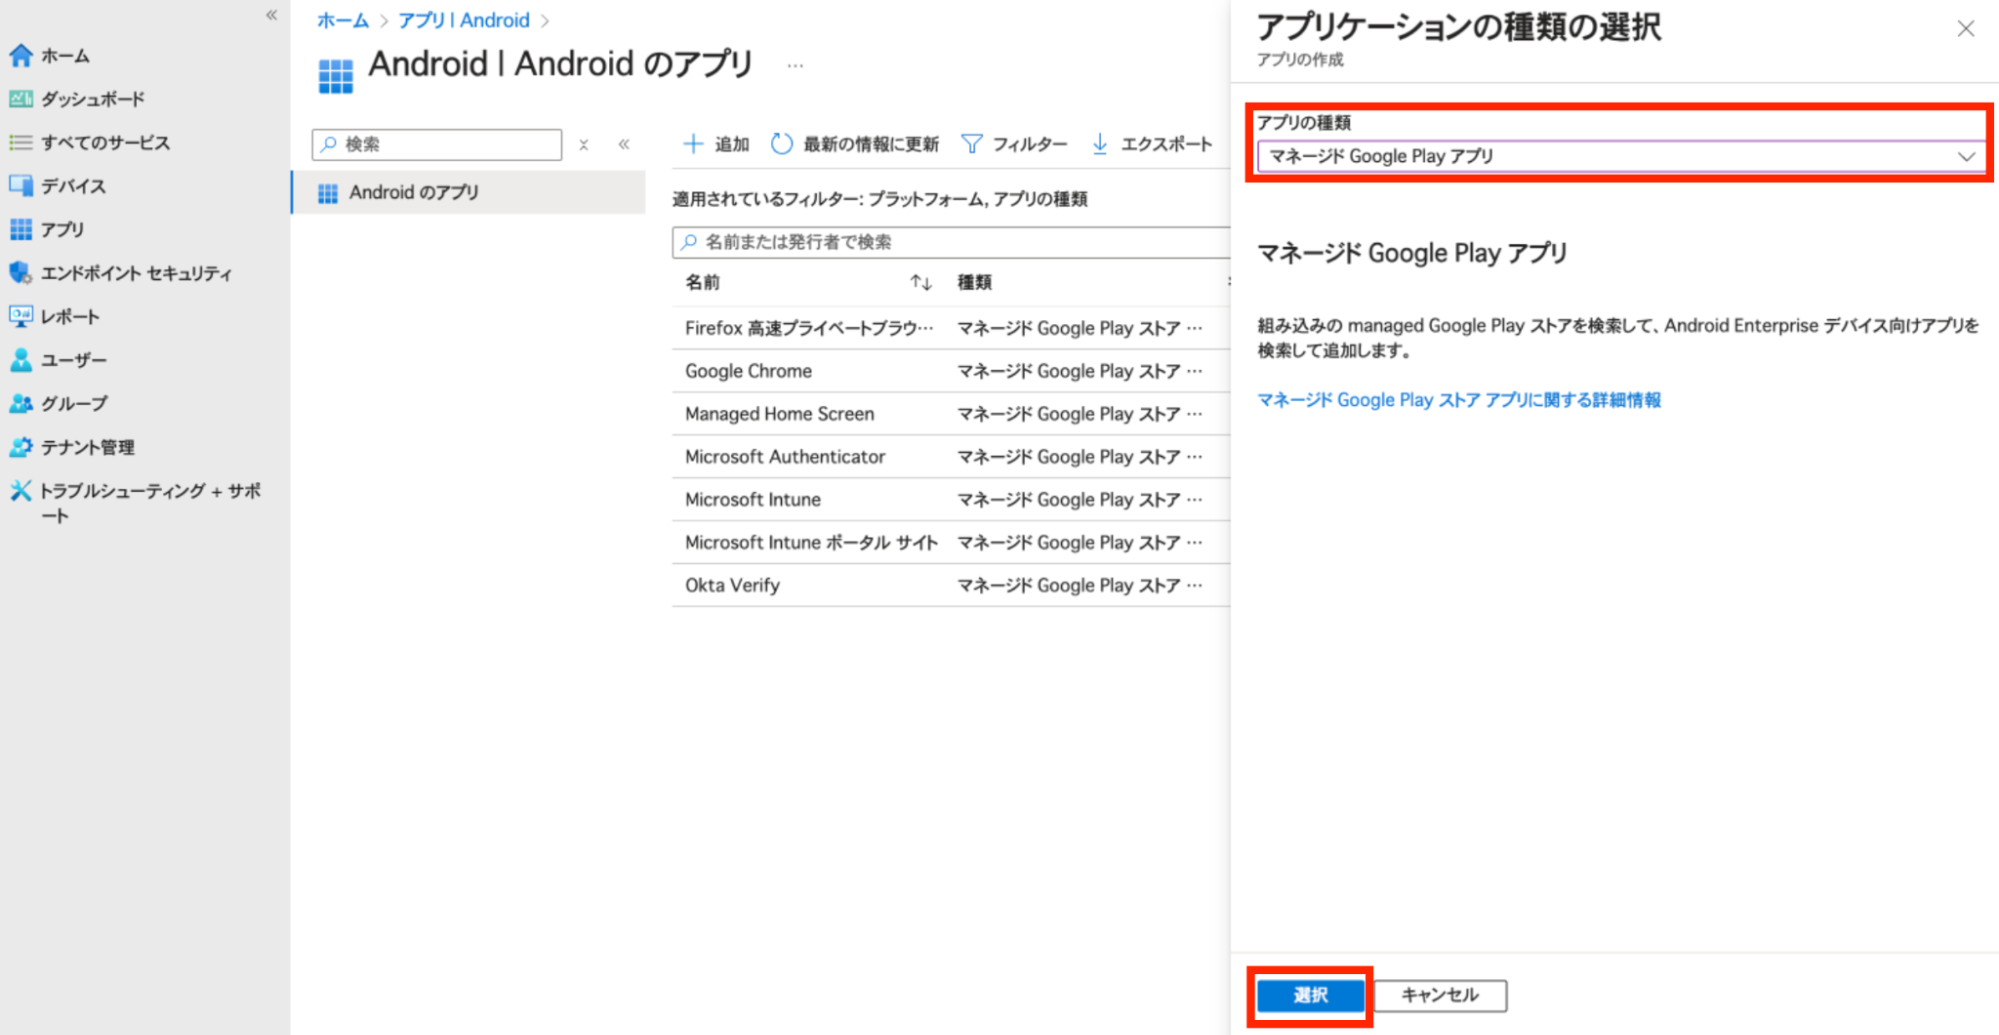
Task: Select the Android apps menu item
Action: (413, 192)
